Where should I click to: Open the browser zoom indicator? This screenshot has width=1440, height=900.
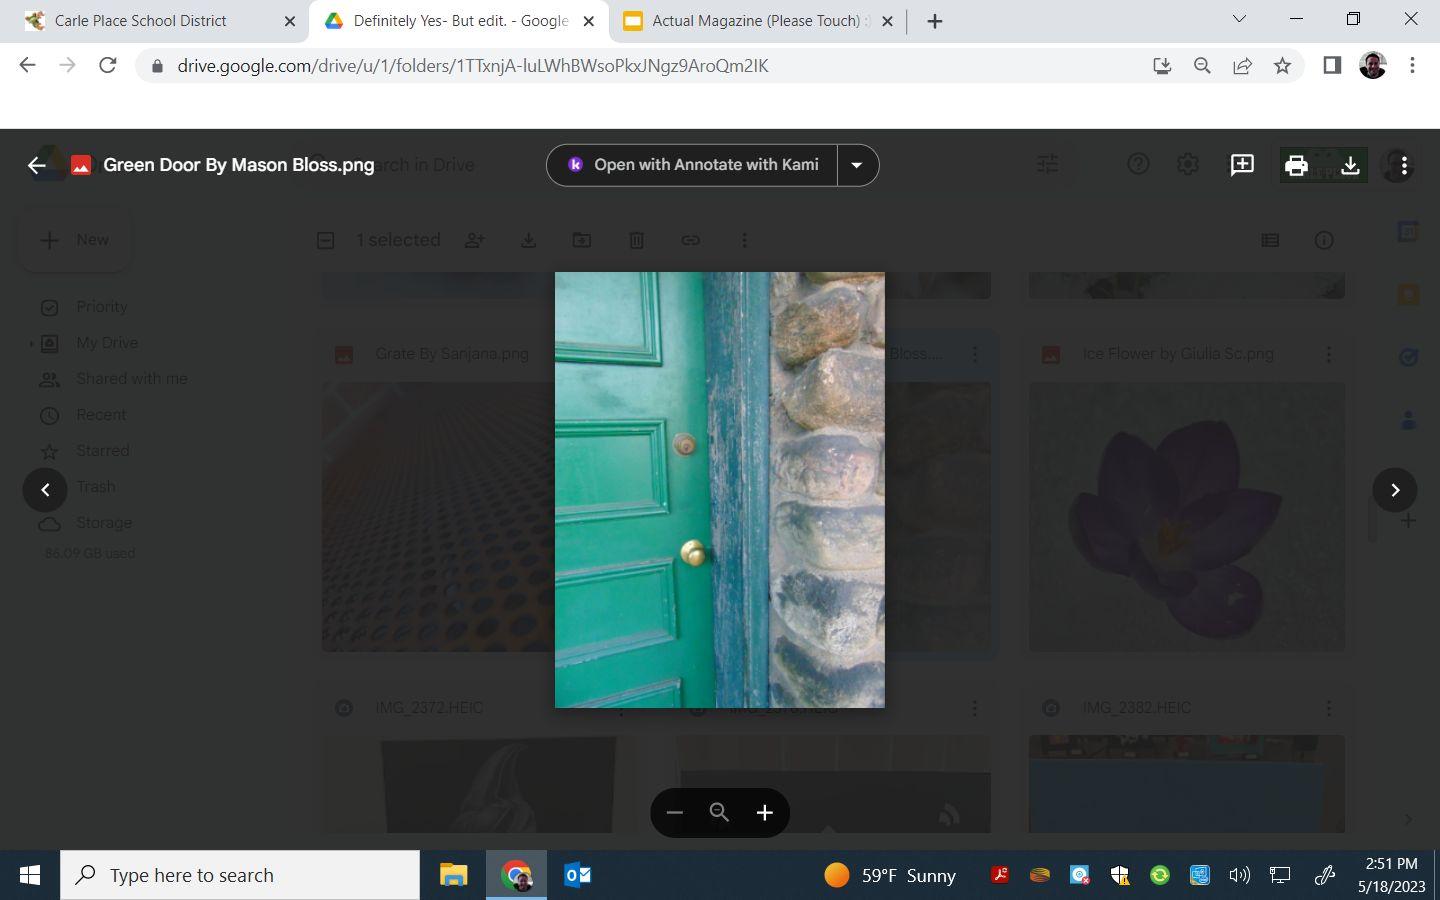[x=1202, y=66]
